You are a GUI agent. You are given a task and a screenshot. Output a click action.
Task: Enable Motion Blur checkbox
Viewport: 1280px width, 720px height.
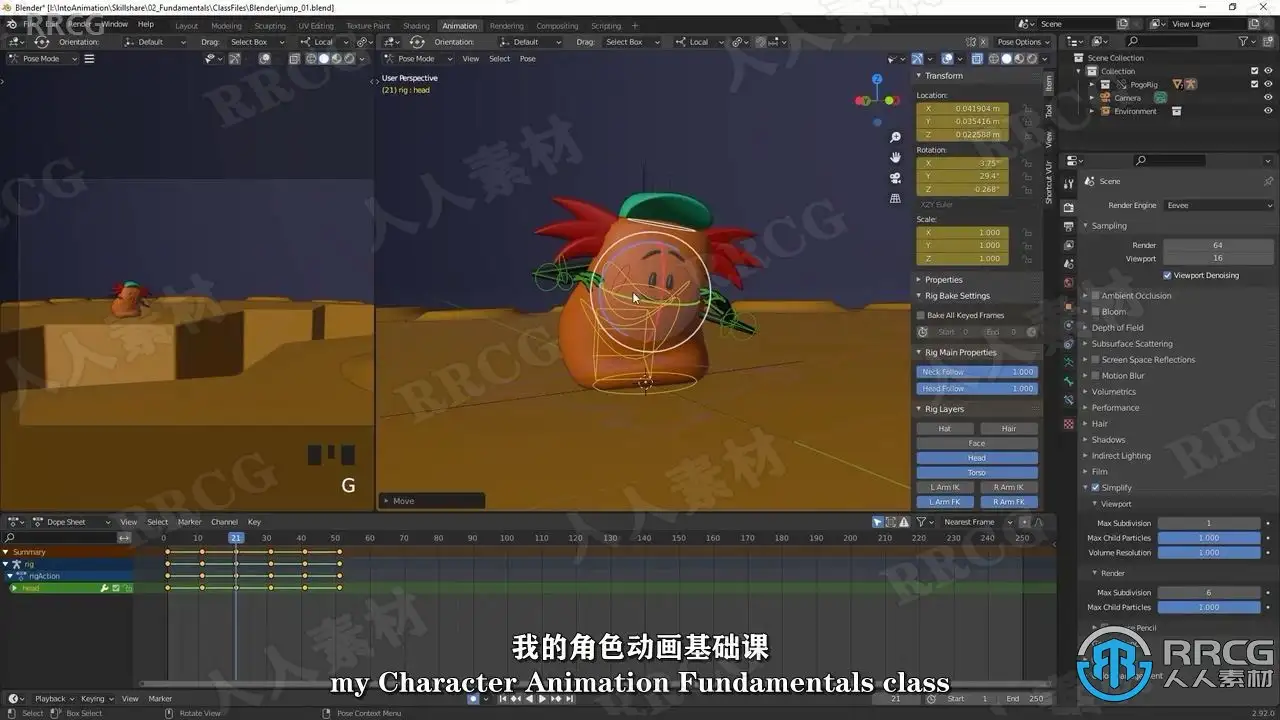[1095, 376]
